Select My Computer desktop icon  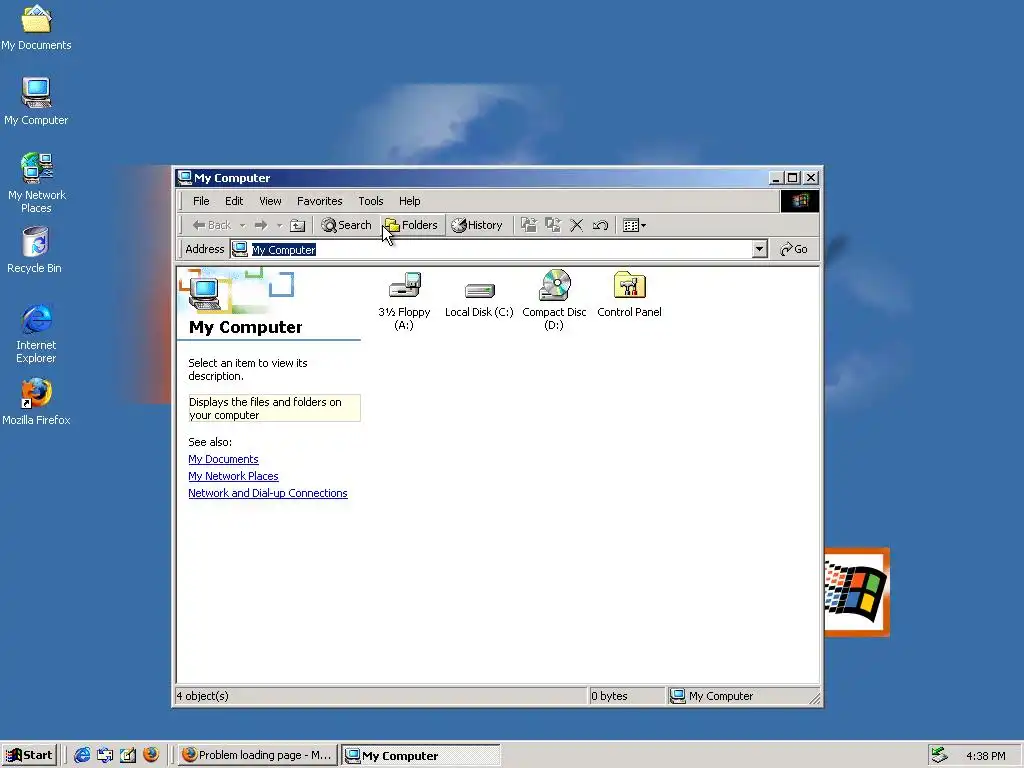click(36, 102)
